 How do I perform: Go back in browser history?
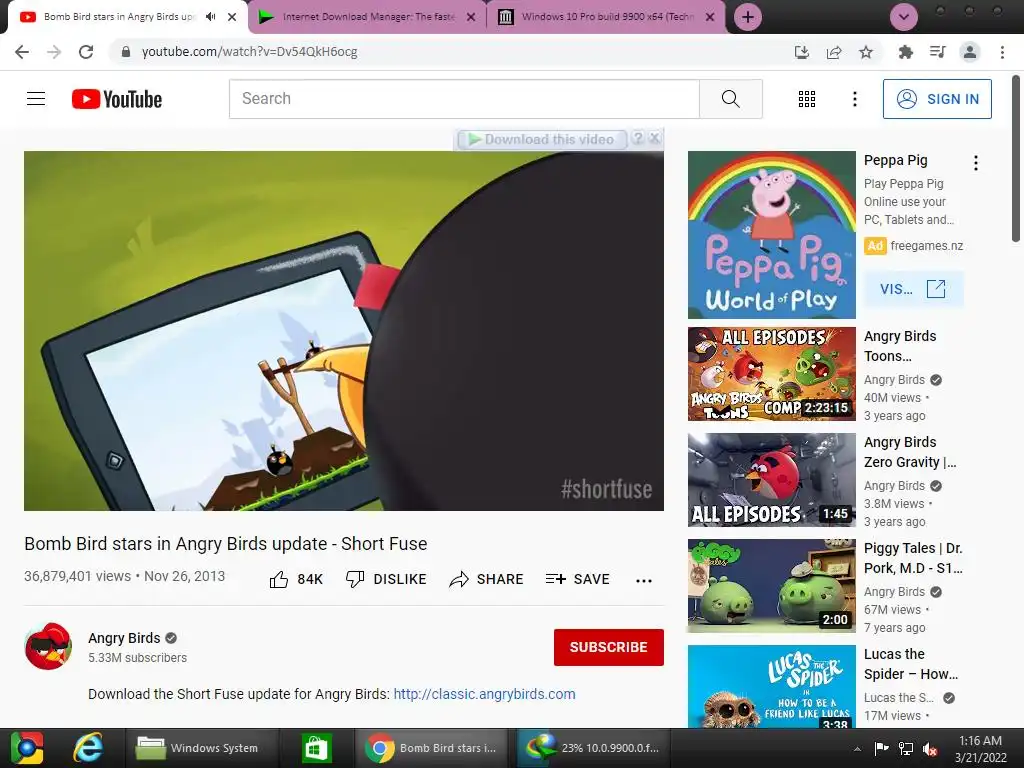(x=22, y=52)
